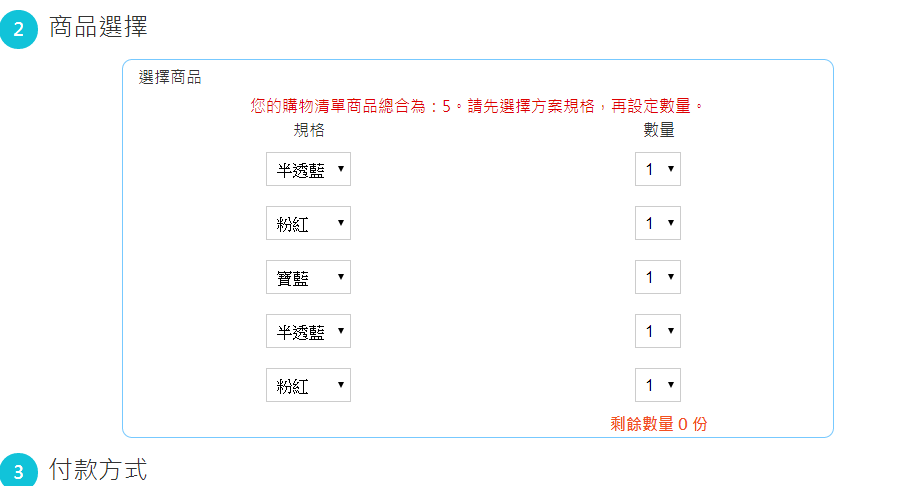Viewport: 899px width, 486px height.
Task: Open the second row's 粉紅 spec dropdown
Action: coord(308,223)
